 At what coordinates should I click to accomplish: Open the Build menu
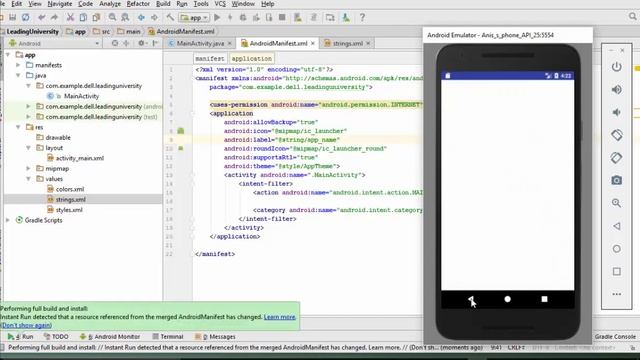point(163,4)
